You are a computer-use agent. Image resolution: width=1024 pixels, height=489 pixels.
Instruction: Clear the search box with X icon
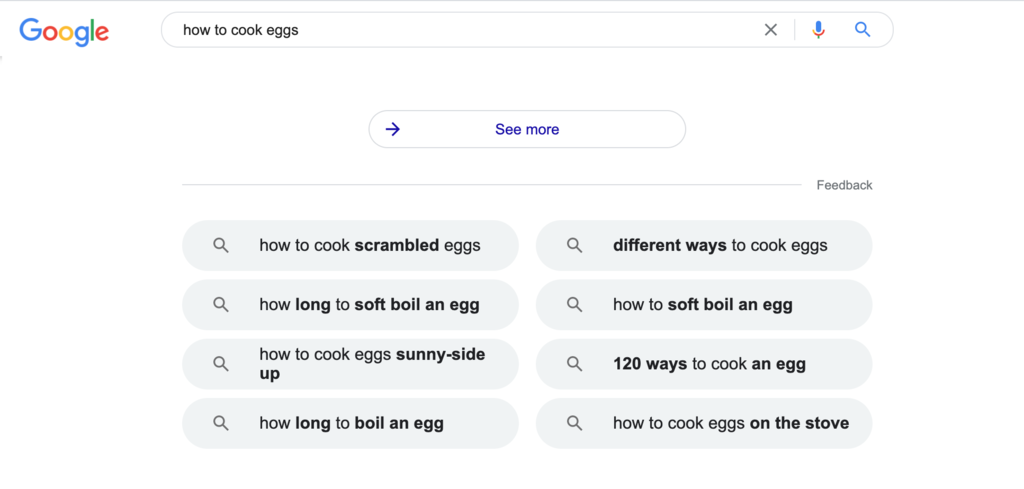click(771, 30)
